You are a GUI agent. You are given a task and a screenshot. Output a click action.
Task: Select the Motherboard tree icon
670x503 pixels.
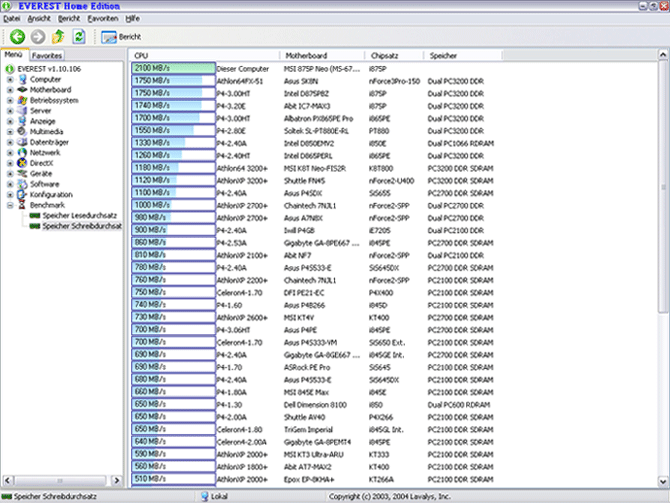pos(22,90)
